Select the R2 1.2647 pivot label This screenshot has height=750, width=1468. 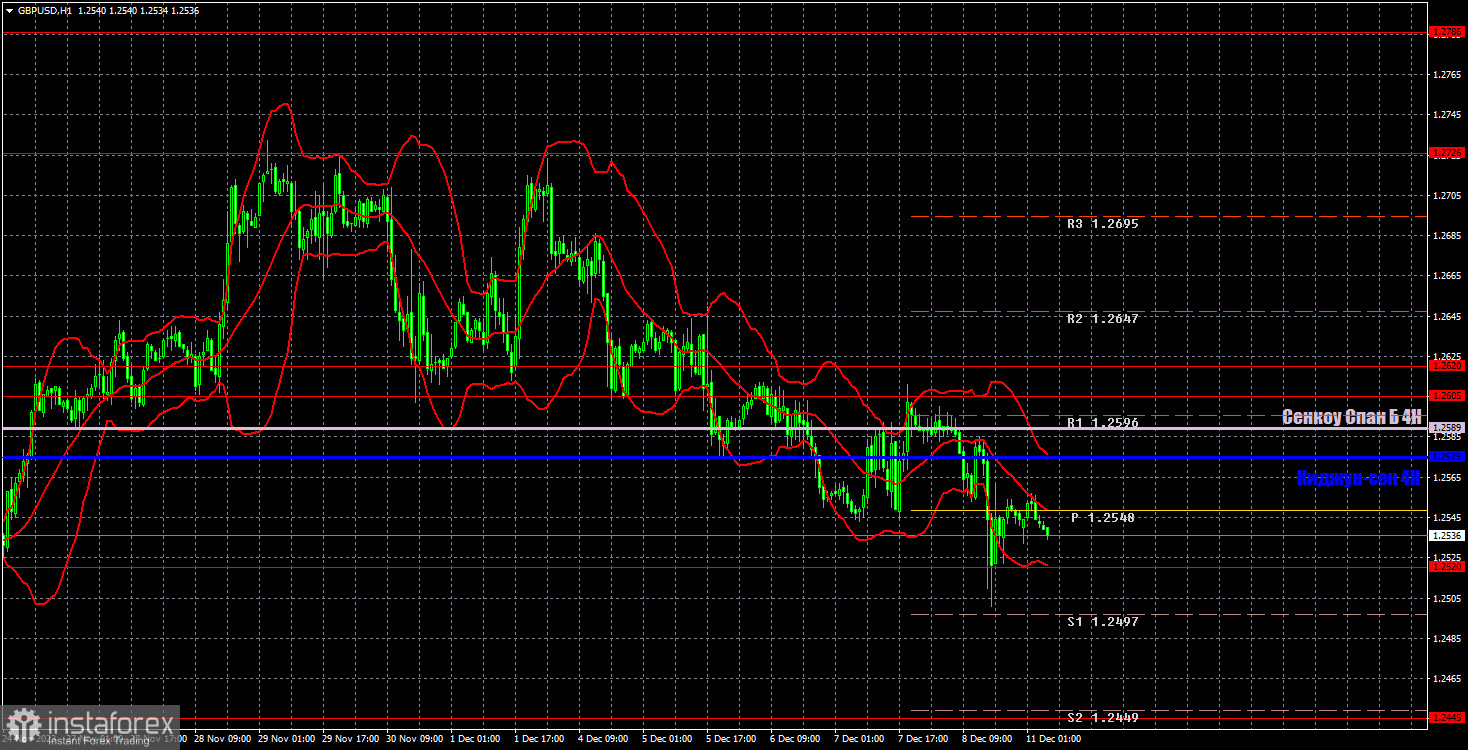tap(1101, 319)
